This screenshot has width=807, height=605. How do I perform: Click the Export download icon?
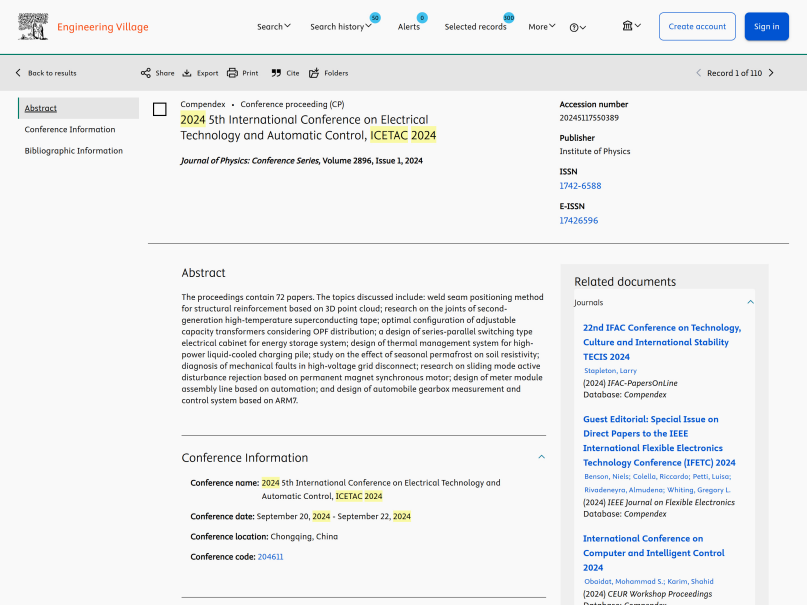187,73
